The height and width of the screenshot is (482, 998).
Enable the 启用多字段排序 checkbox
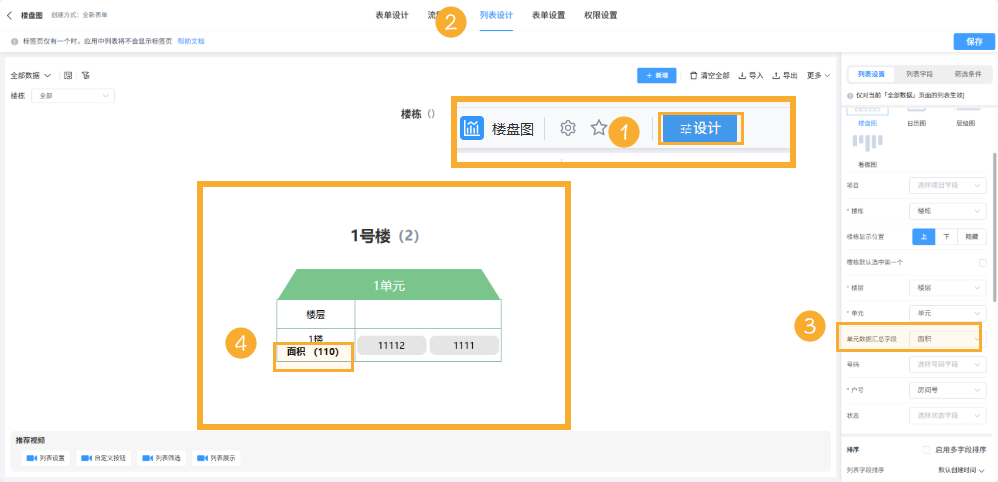927,450
